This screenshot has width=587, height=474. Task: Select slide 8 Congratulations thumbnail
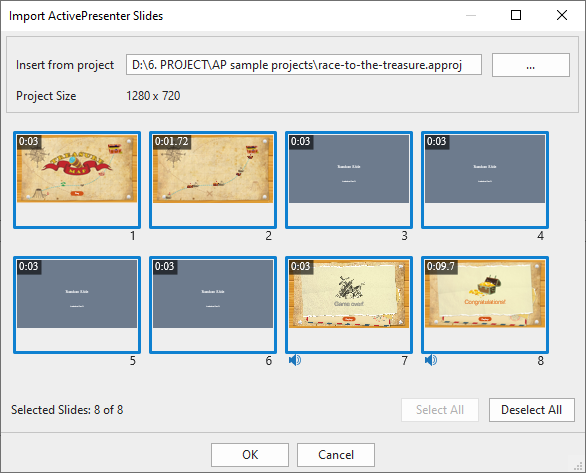[x=485, y=305]
